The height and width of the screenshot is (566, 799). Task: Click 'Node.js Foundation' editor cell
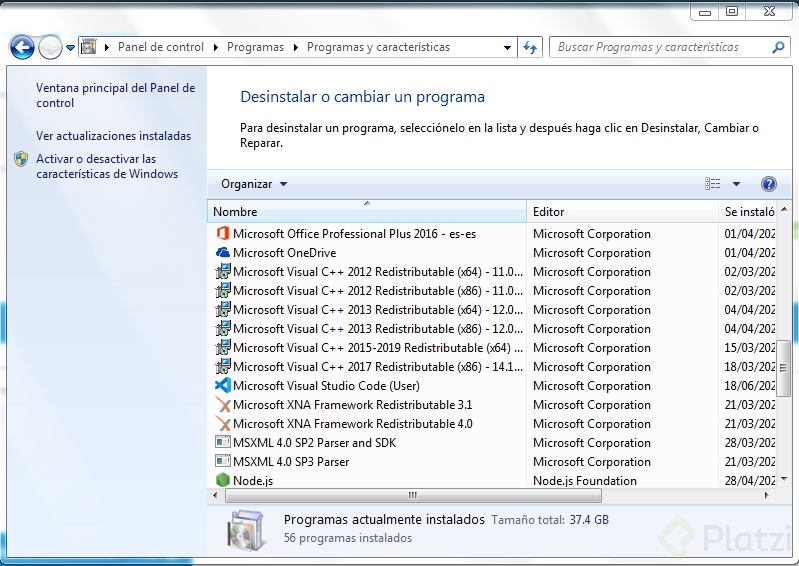pyautogui.click(x=584, y=480)
